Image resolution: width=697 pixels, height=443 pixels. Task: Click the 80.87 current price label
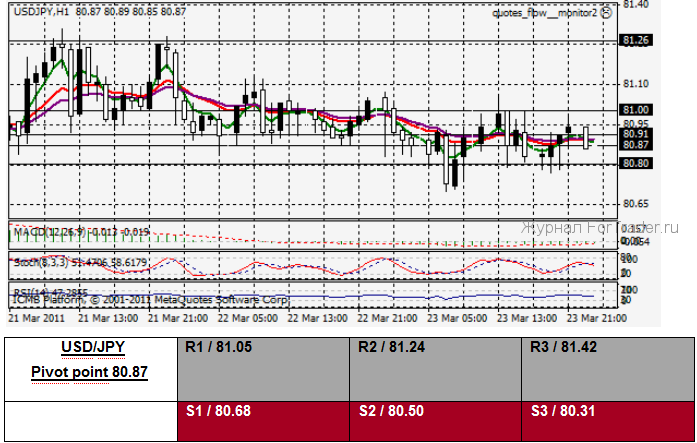(x=636, y=144)
